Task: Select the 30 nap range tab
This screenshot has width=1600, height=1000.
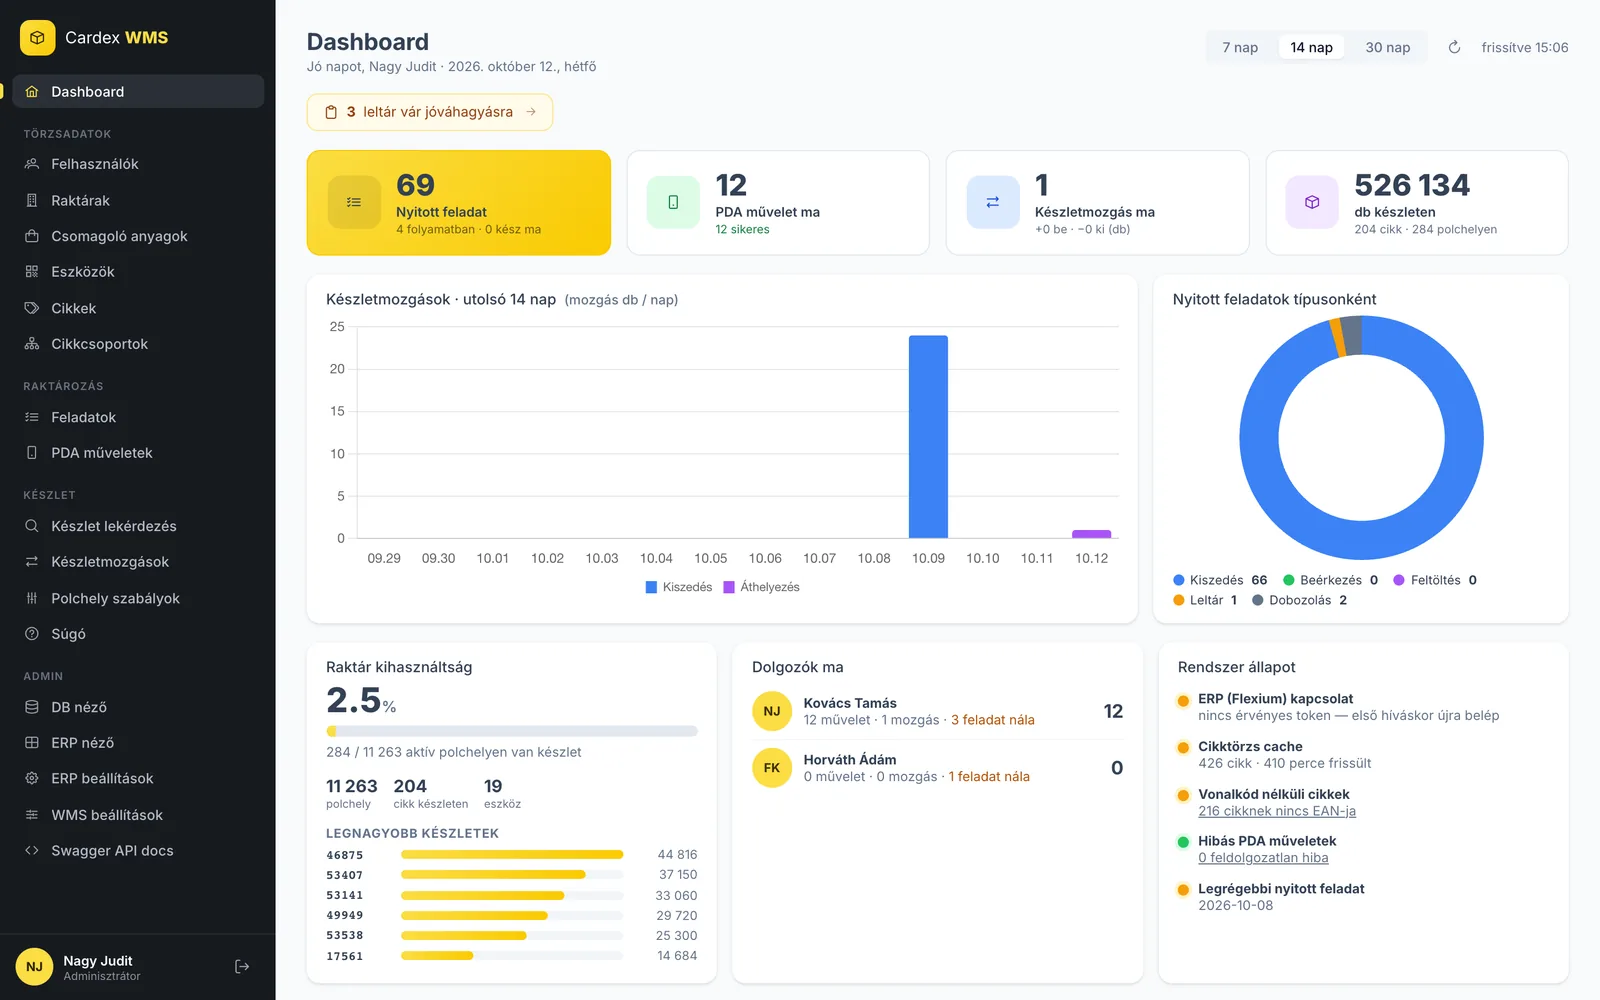Action: pyautogui.click(x=1388, y=47)
